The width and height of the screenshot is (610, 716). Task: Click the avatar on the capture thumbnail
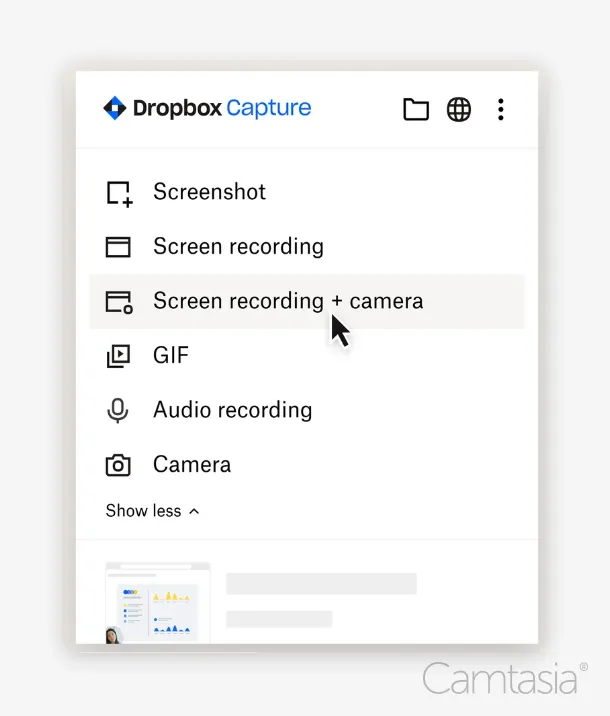tap(113, 636)
